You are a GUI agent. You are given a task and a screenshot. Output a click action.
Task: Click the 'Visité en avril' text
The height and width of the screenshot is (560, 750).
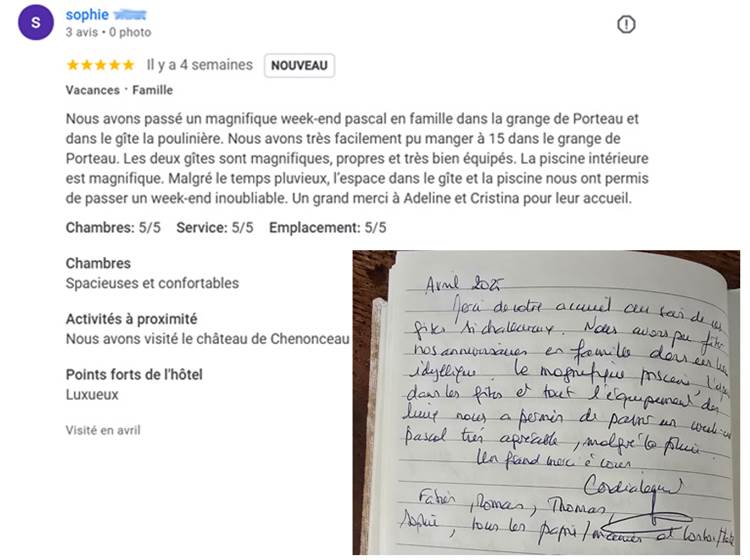(103, 430)
